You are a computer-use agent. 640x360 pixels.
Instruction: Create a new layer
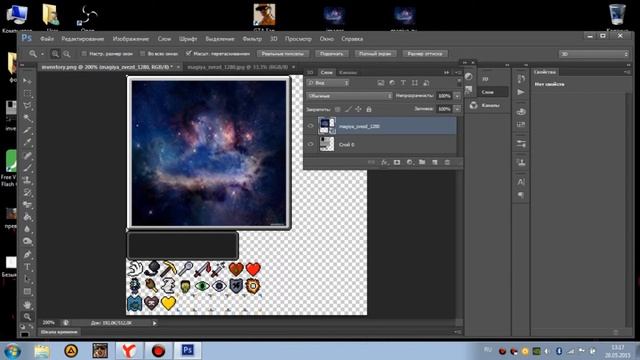435,162
